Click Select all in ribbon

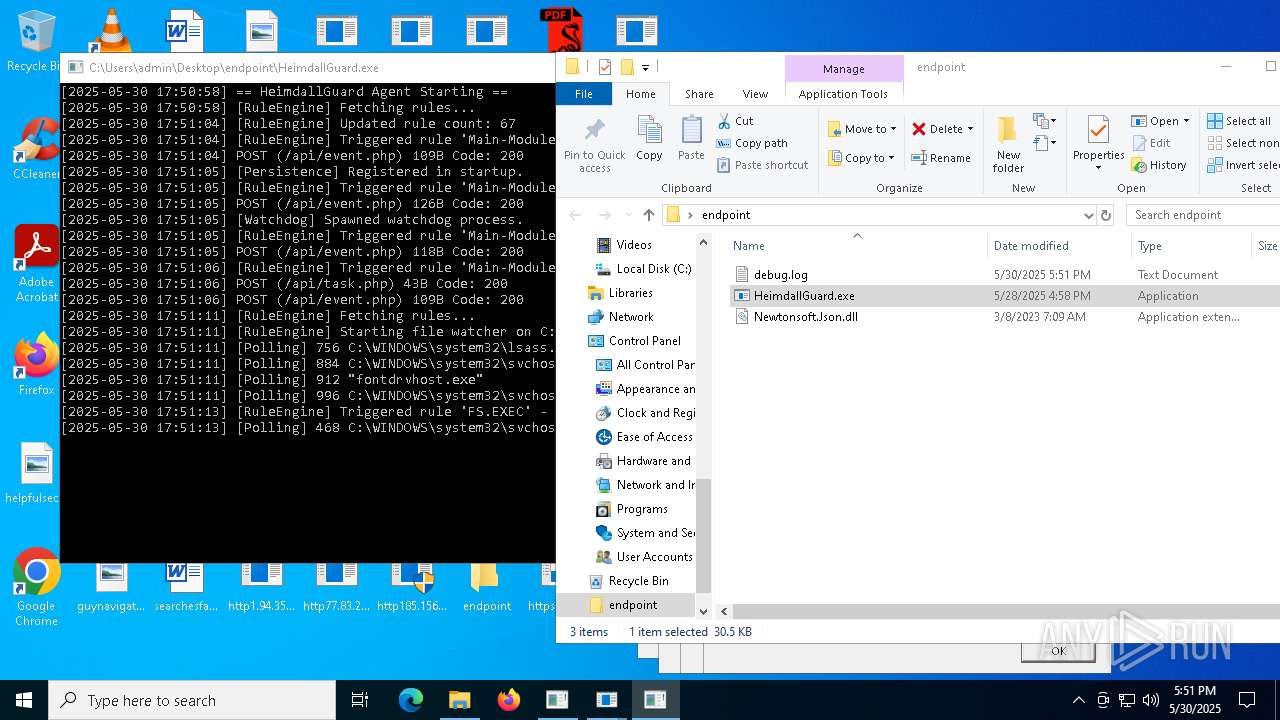click(x=1239, y=121)
